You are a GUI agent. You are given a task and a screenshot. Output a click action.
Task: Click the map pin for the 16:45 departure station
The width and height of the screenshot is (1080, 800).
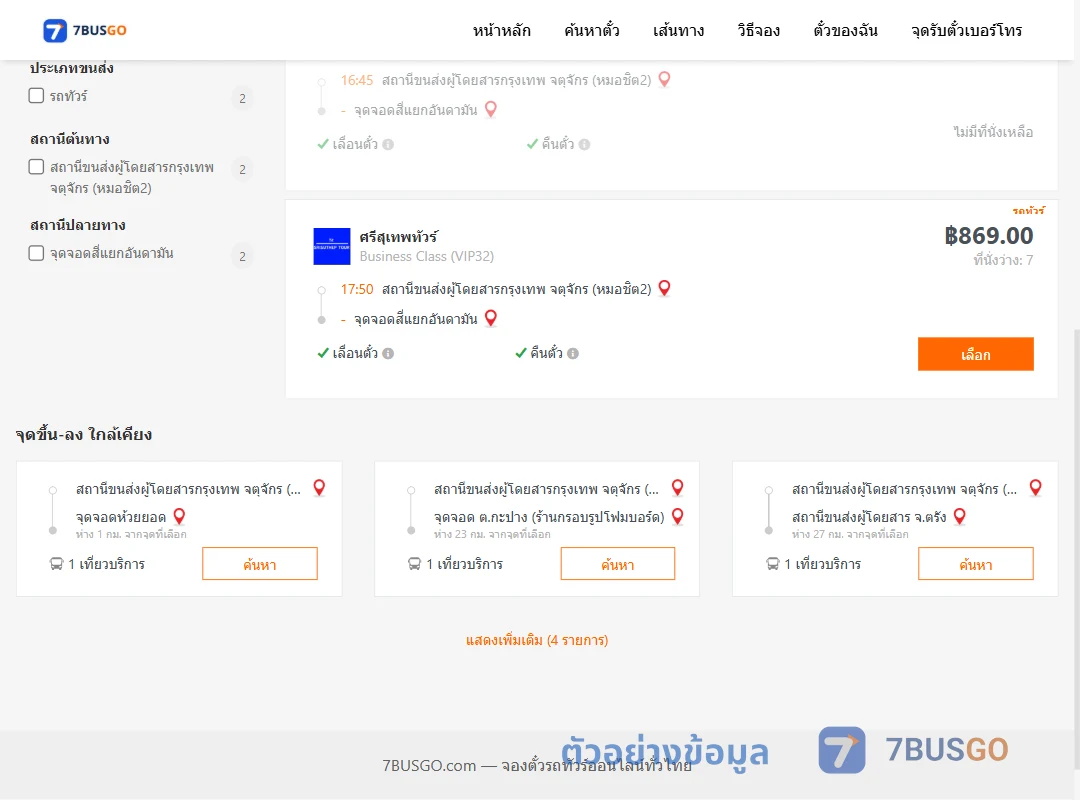(x=665, y=79)
